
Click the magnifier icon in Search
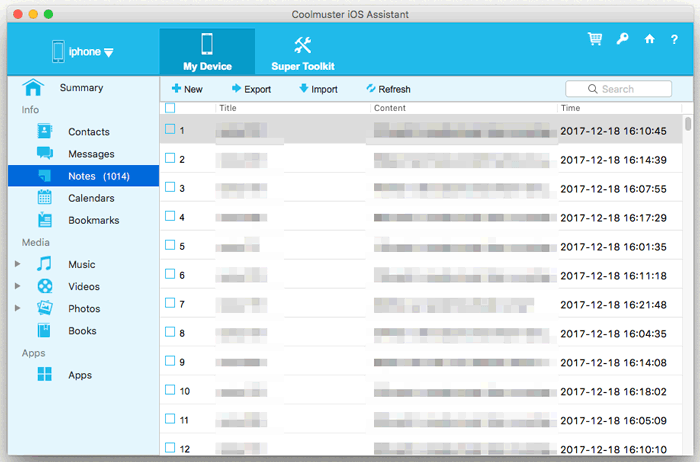592,89
